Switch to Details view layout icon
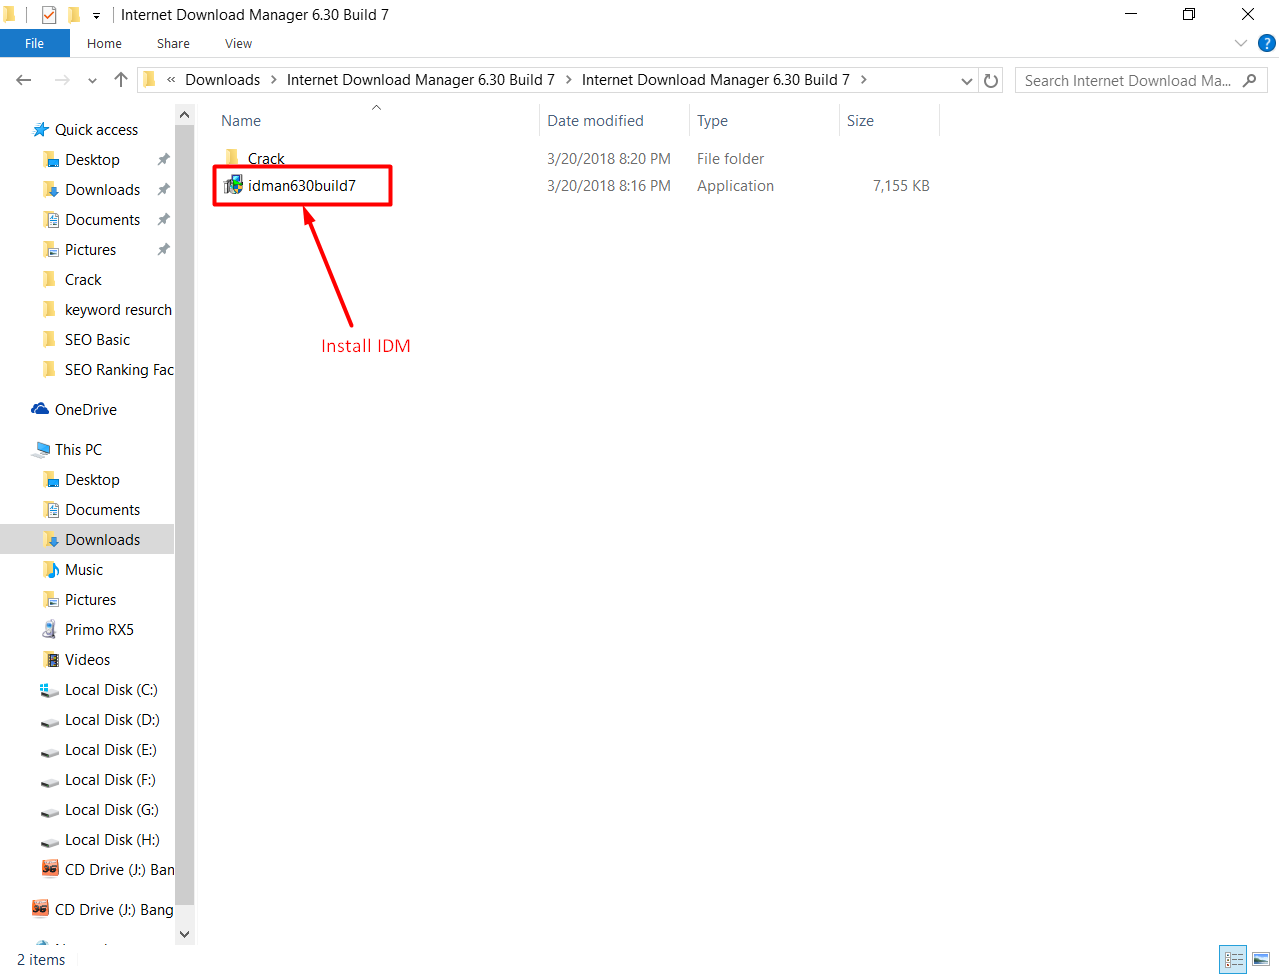Image resolution: width=1279 pixels, height=974 pixels. (x=1234, y=959)
